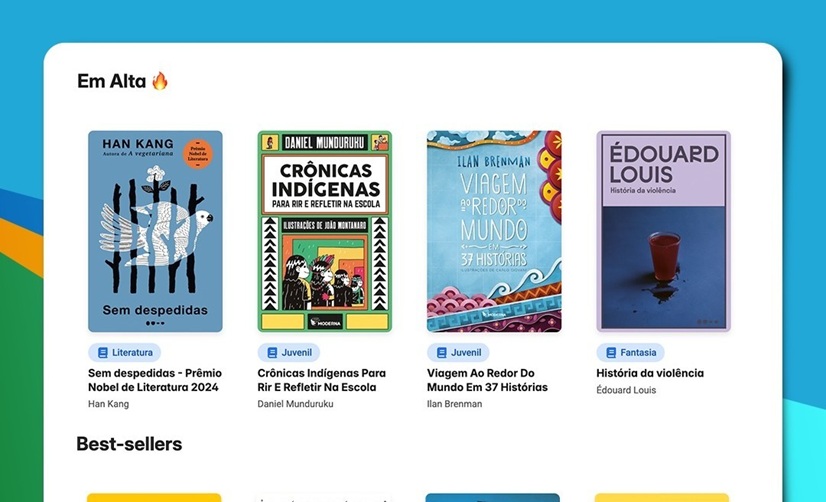Open title Viagem Ao Redor Do Mundo

(x=487, y=380)
